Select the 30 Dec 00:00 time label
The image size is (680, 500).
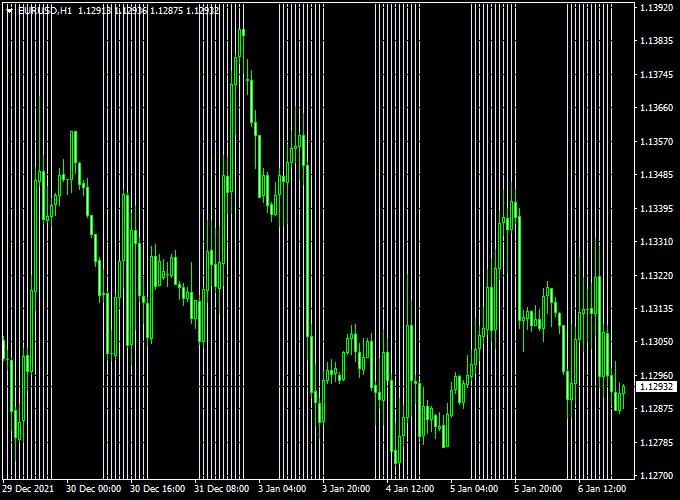[x=93, y=489]
